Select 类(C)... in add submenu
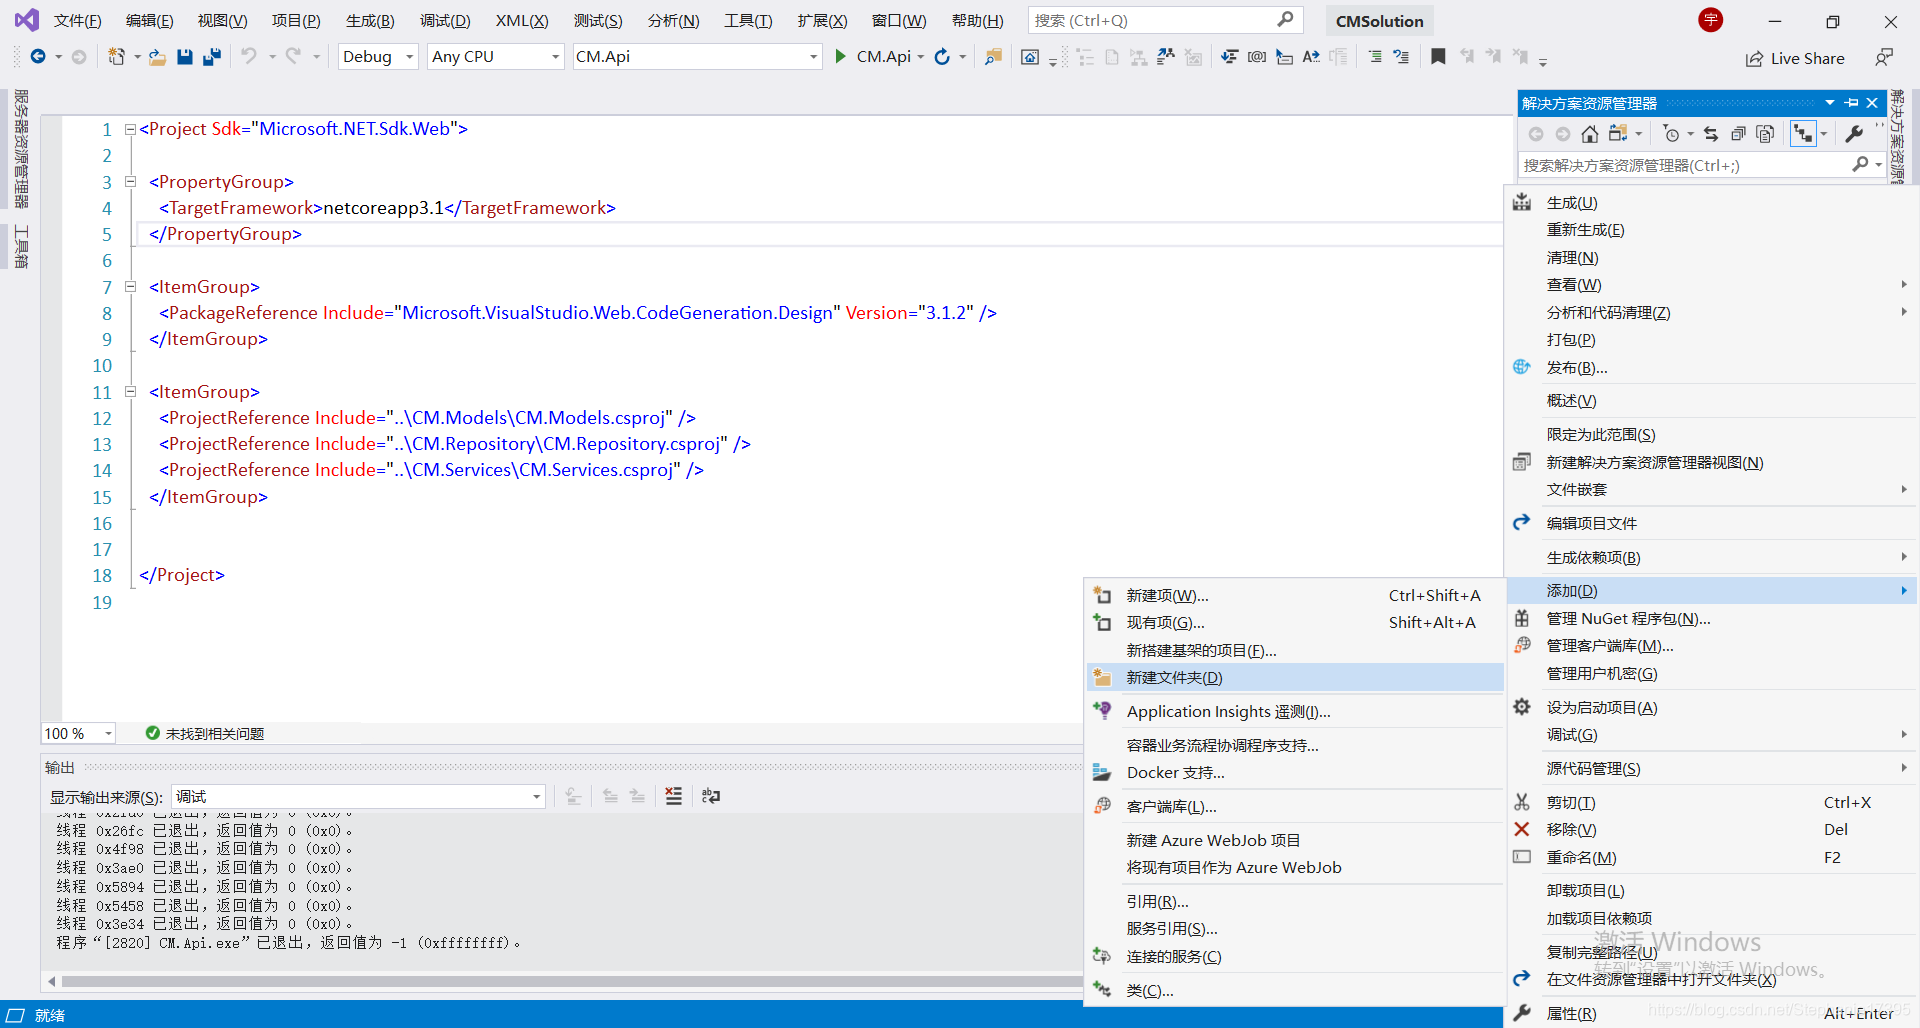Screen dimensions: 1920x1028 tap(1295, 991)
